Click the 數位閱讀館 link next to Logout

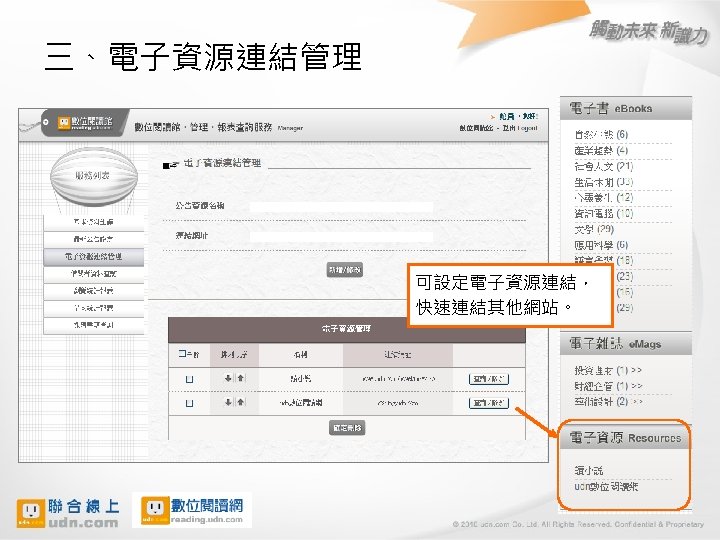(x=476, y=128)
